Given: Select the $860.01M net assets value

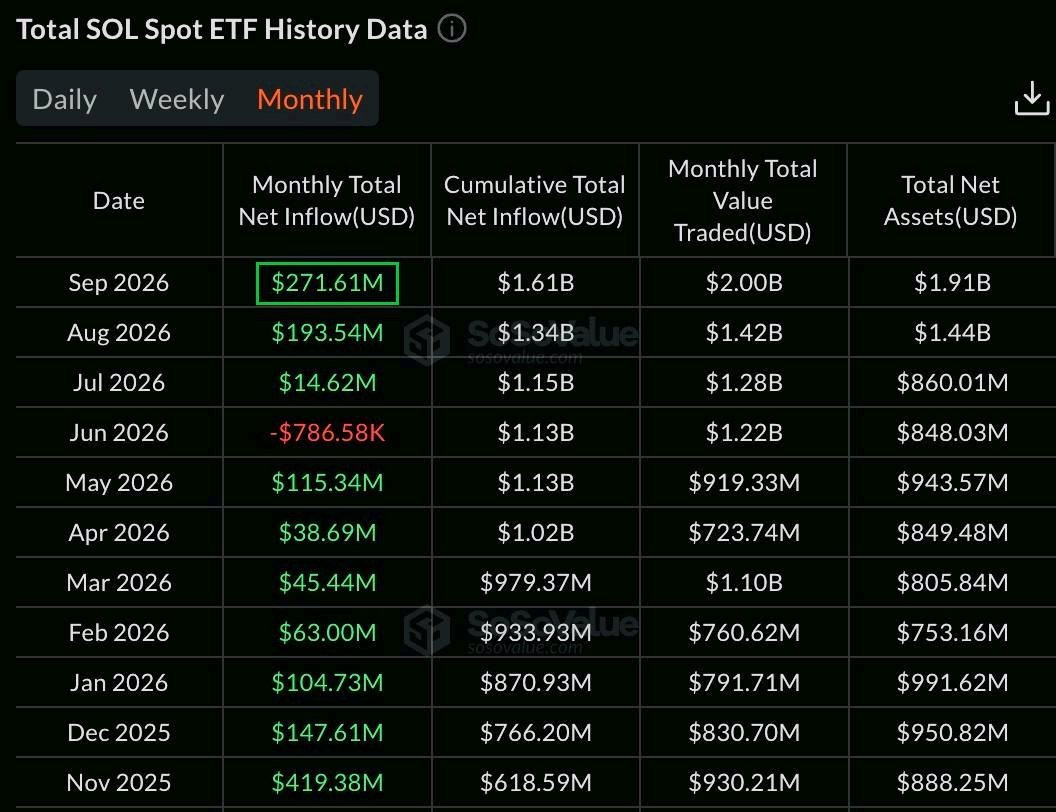Looking at the screenshot, I should (x=952, y=382).
